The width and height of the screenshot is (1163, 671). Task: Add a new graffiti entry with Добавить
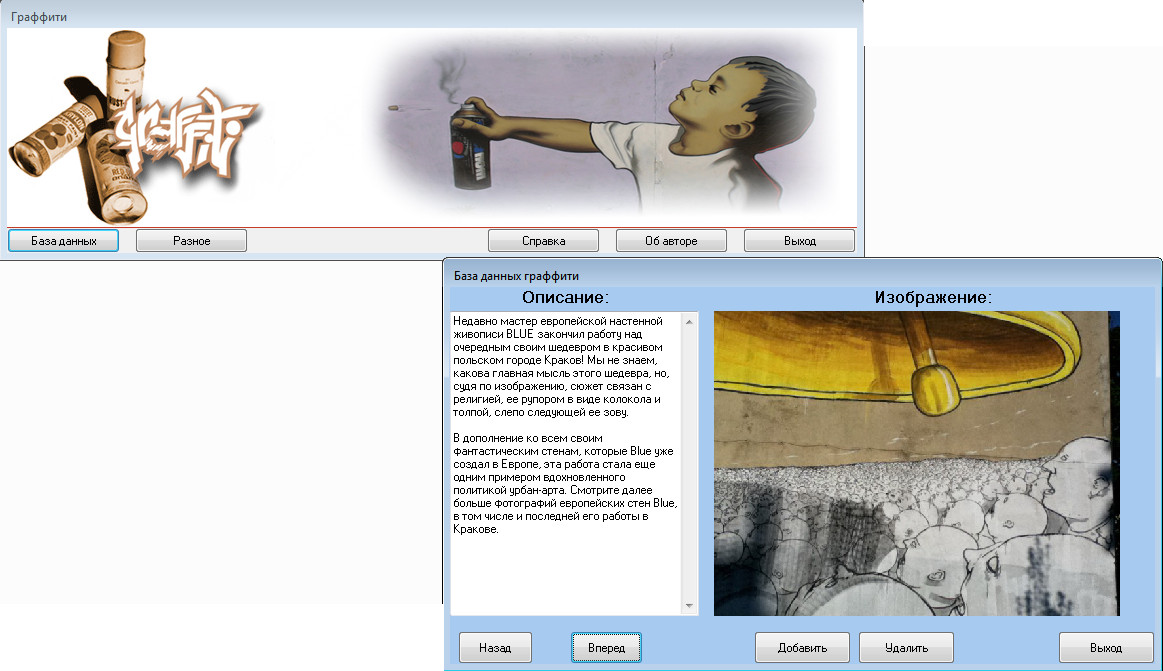coord(803,647)
